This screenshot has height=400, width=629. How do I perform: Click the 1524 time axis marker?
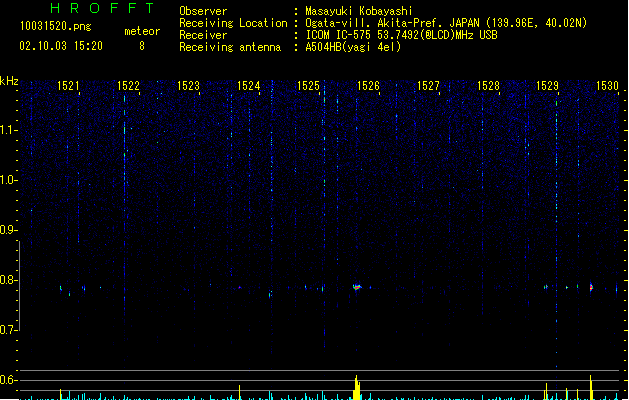click(249, 86)
